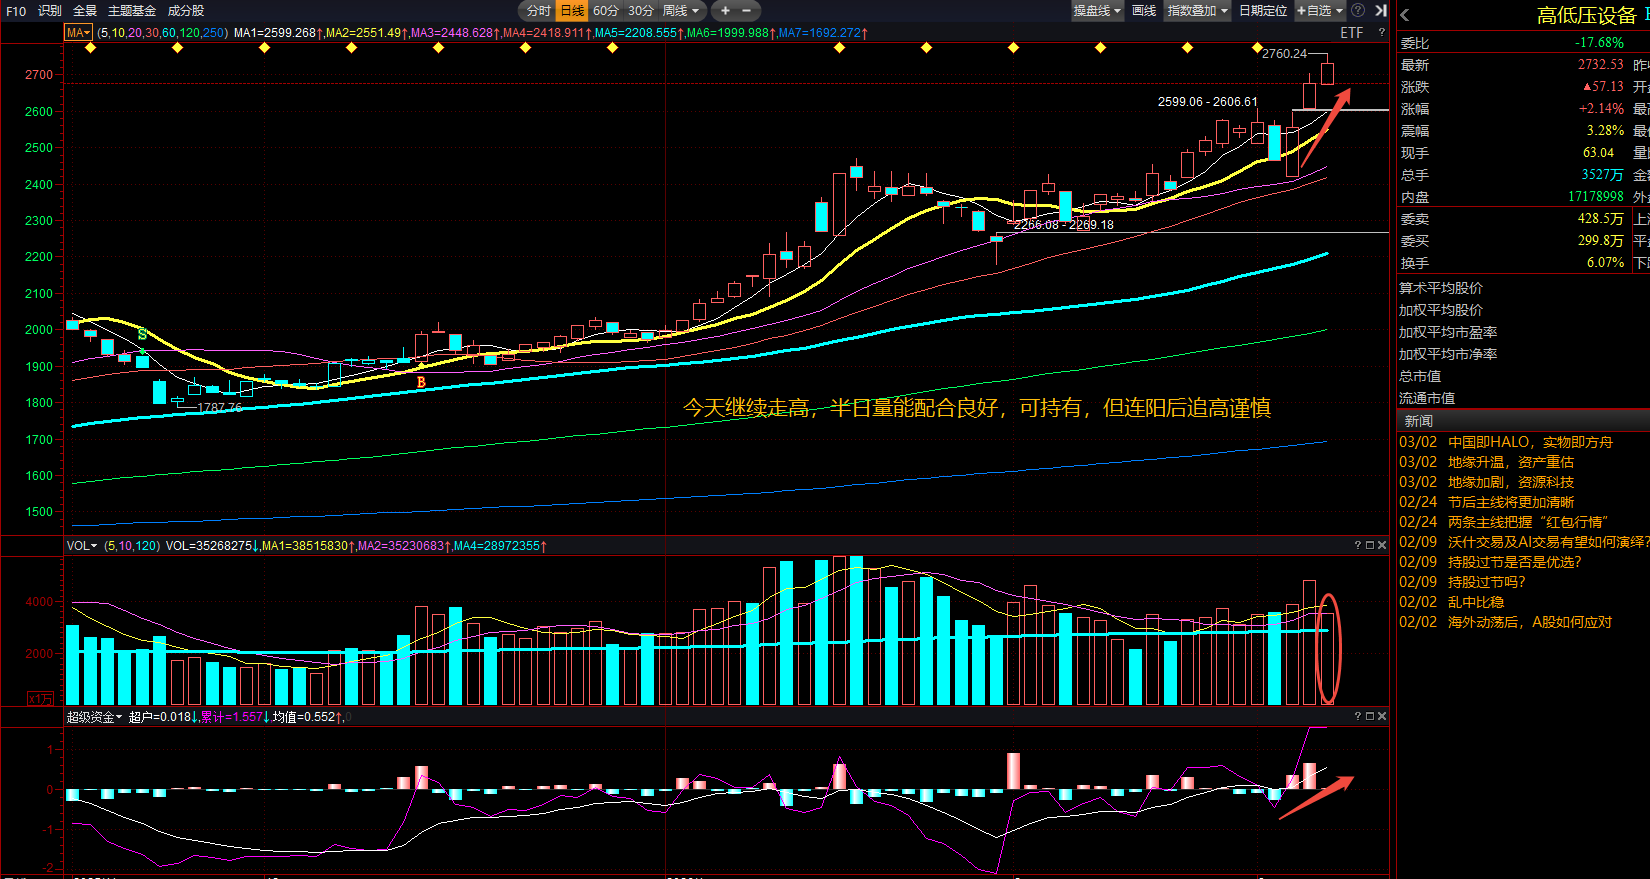Collapse side panel with the arrow-bar icon
The image size is (1650, 879).
1381,11
